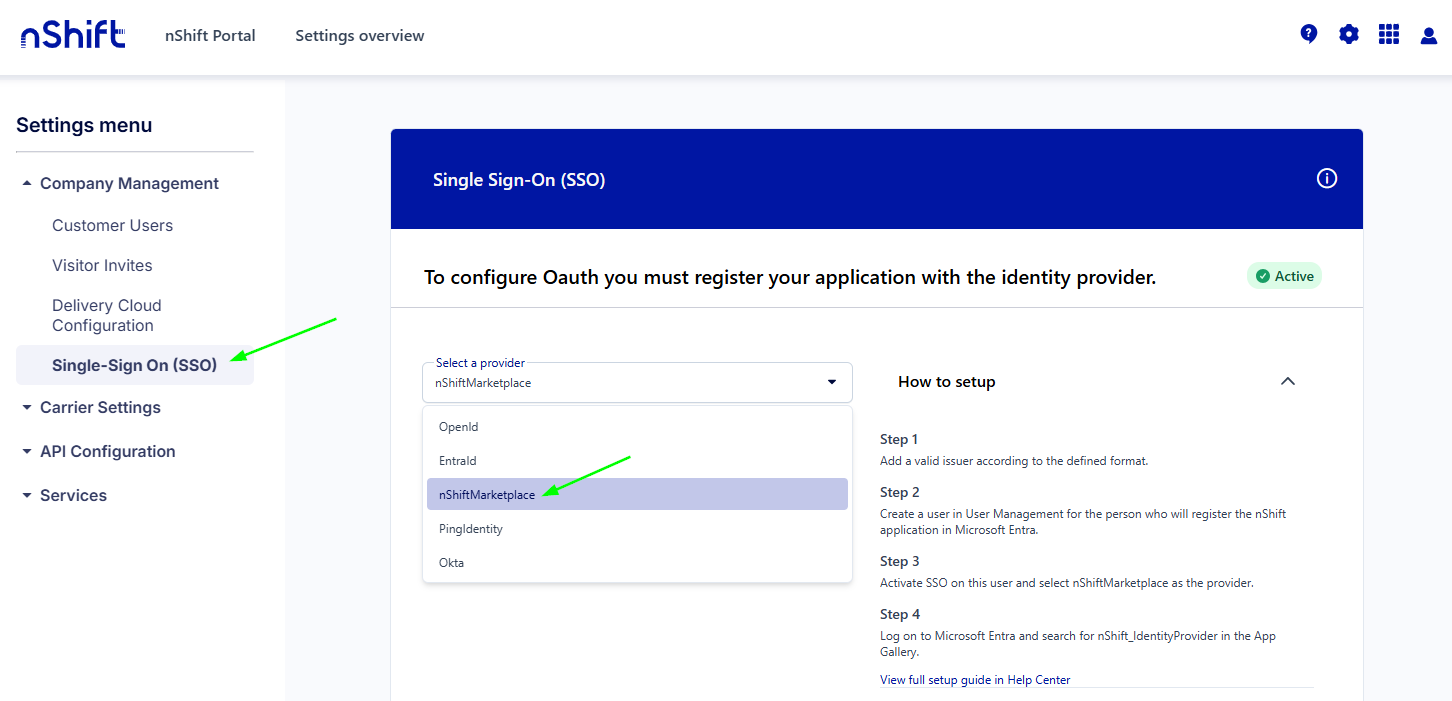Screen dimensions: 1452x701
Task: Select the PingIdentity provider option
Action: (470, 528)
